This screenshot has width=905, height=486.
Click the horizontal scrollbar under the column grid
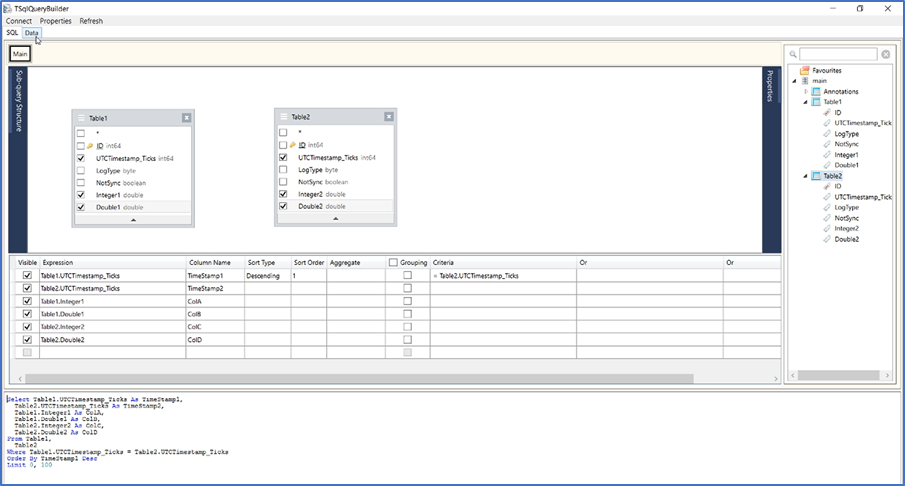(300, 379)
